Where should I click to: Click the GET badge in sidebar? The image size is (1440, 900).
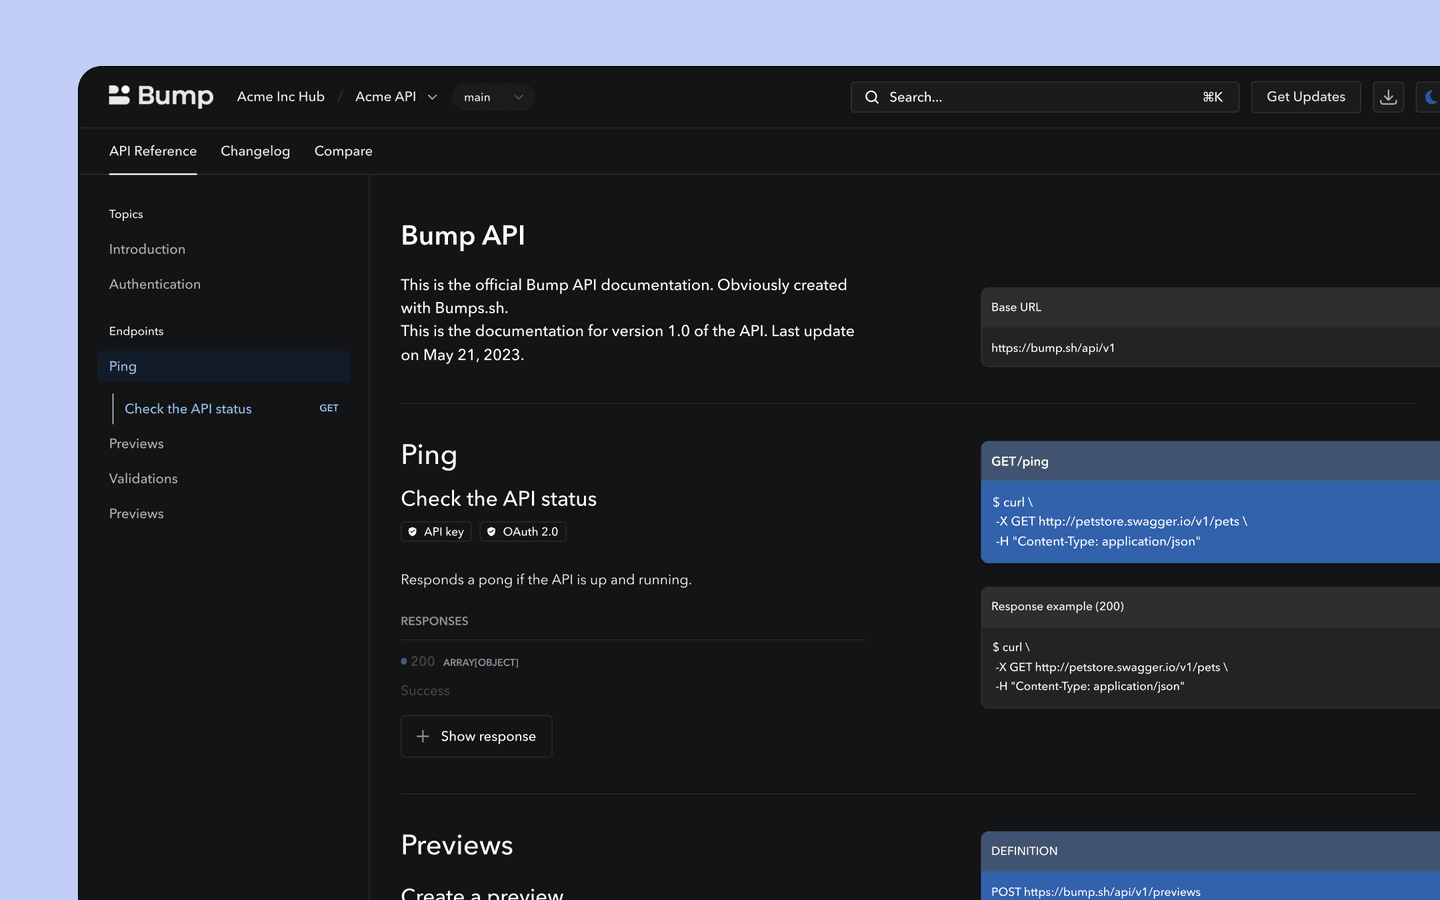pyautogui.click(x=329, y=408)
